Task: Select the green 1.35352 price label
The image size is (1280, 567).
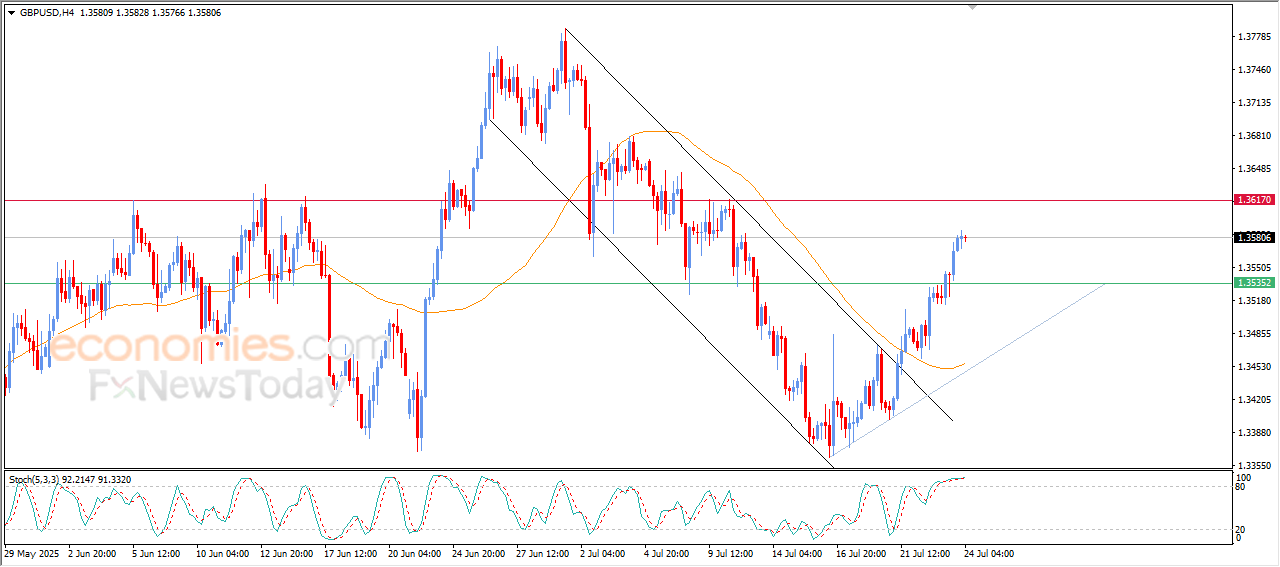Action: (x=1254, y=283)
